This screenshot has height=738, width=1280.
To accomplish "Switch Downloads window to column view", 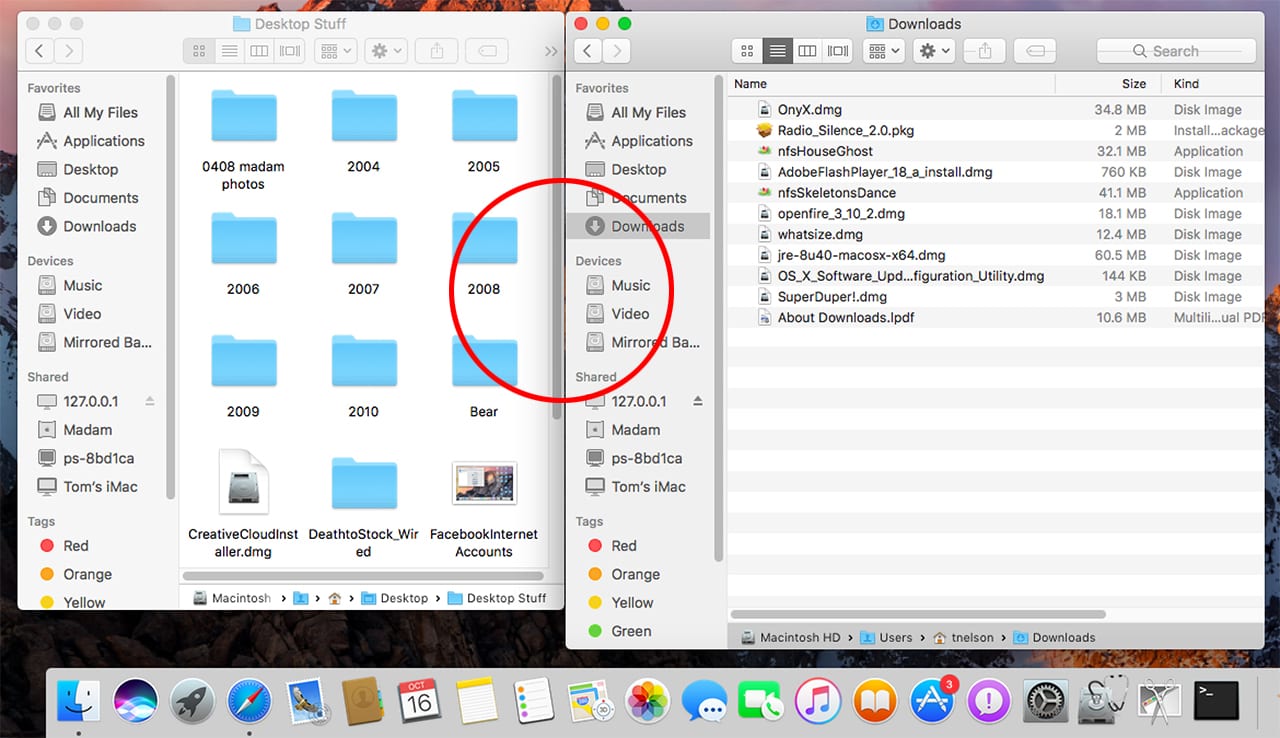I will pos(807,51).
